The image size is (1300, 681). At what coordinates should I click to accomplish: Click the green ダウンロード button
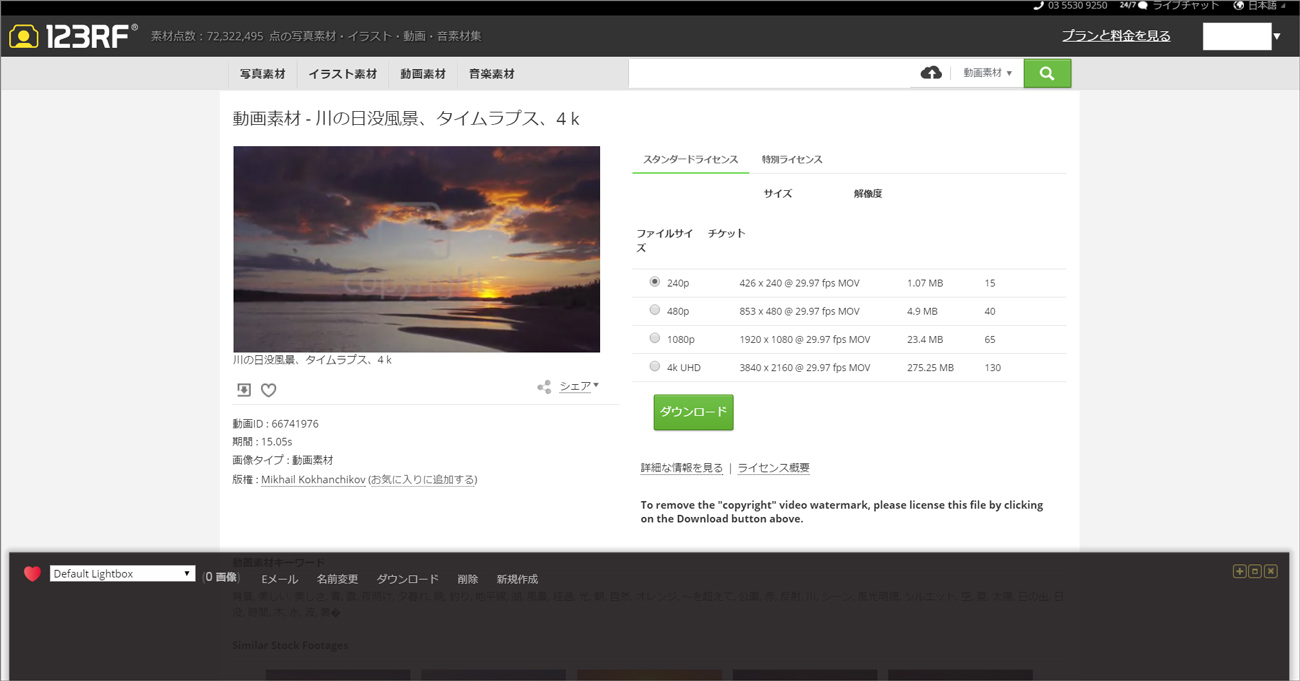(x=693, y=412)
